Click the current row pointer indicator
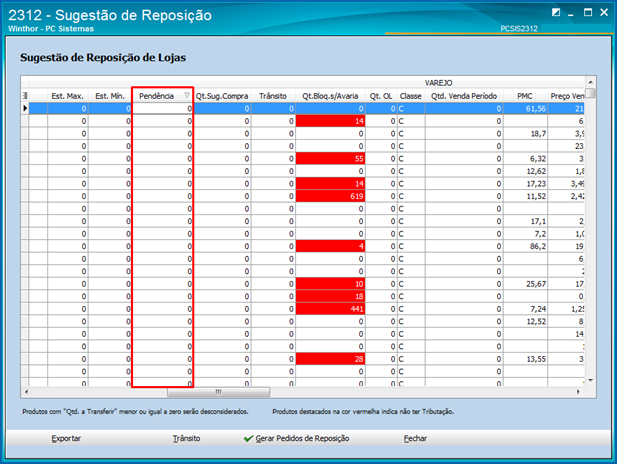The height and width of the screenshot is (464, 617). [x=25, y=108]
